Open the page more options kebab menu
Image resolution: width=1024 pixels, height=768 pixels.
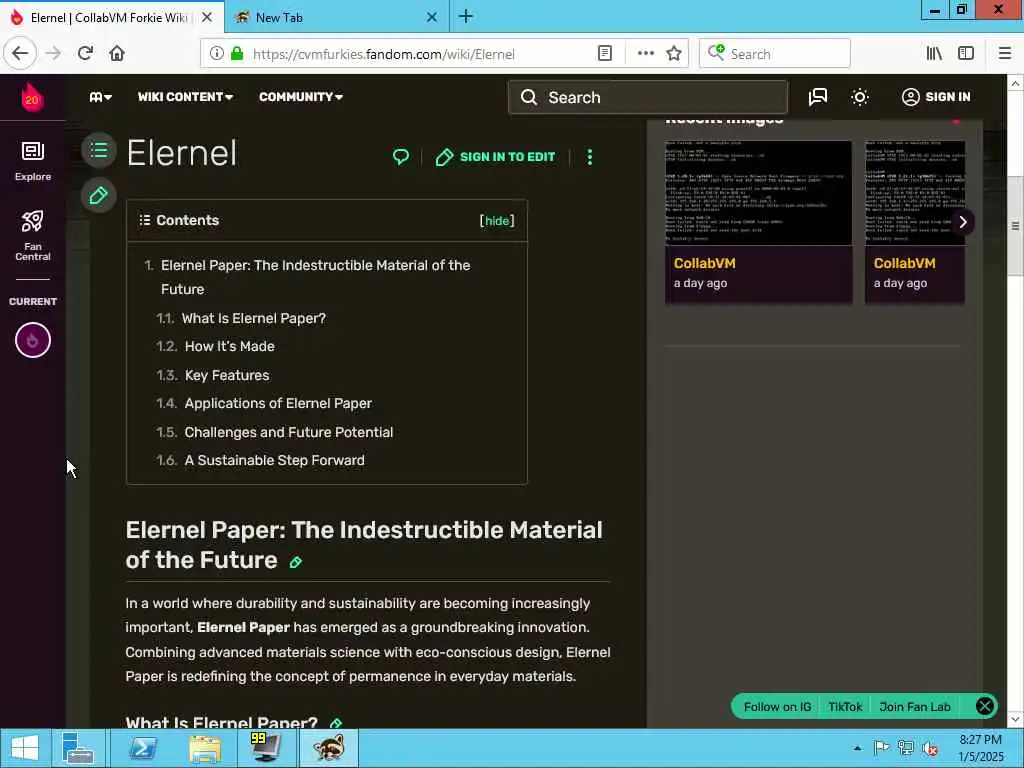590,157
